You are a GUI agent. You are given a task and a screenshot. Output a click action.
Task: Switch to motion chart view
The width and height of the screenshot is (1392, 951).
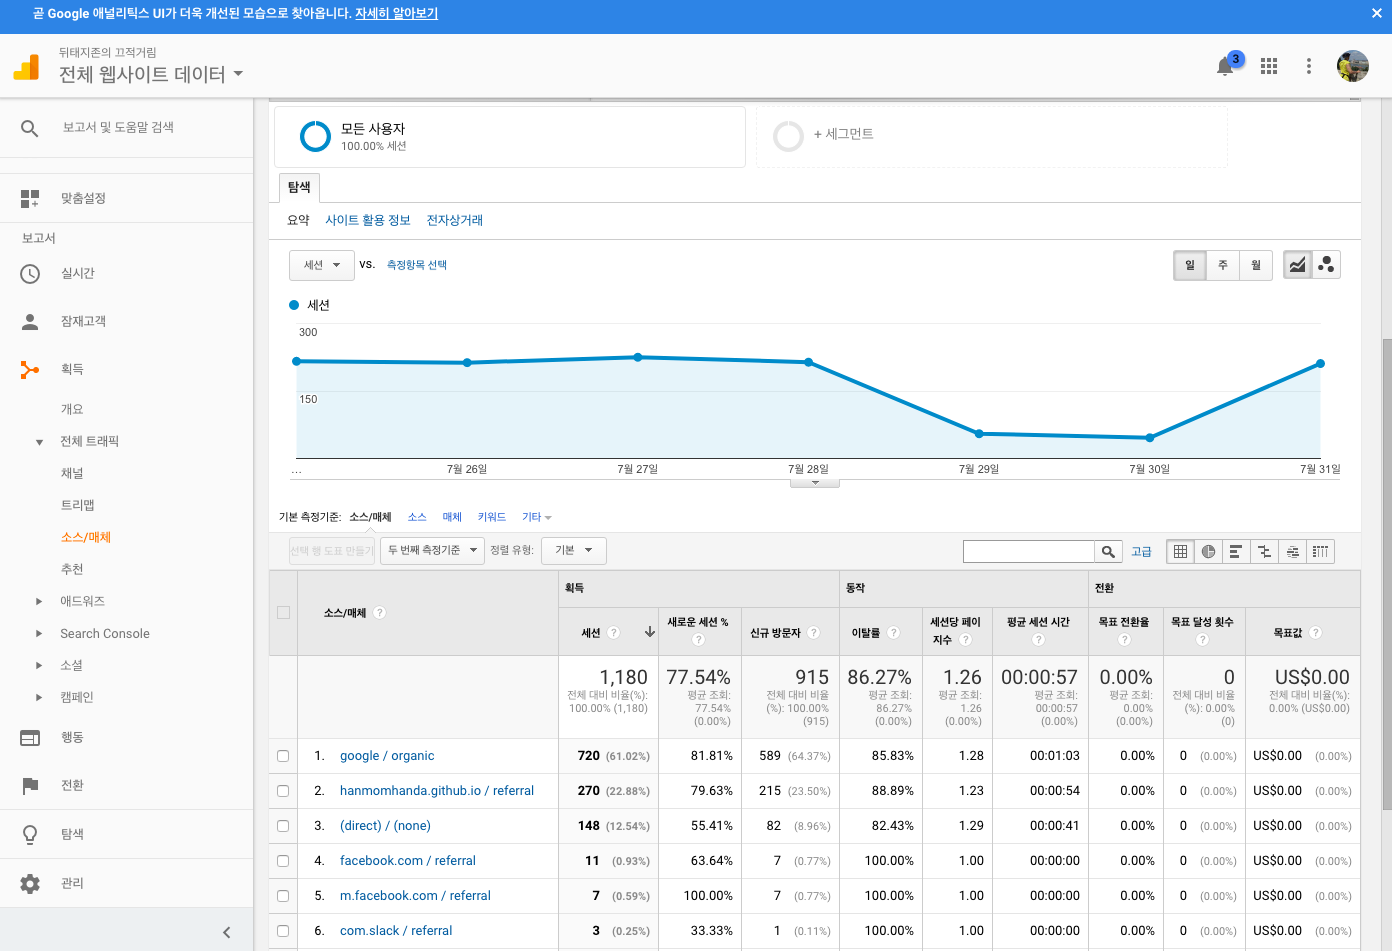1326,265
